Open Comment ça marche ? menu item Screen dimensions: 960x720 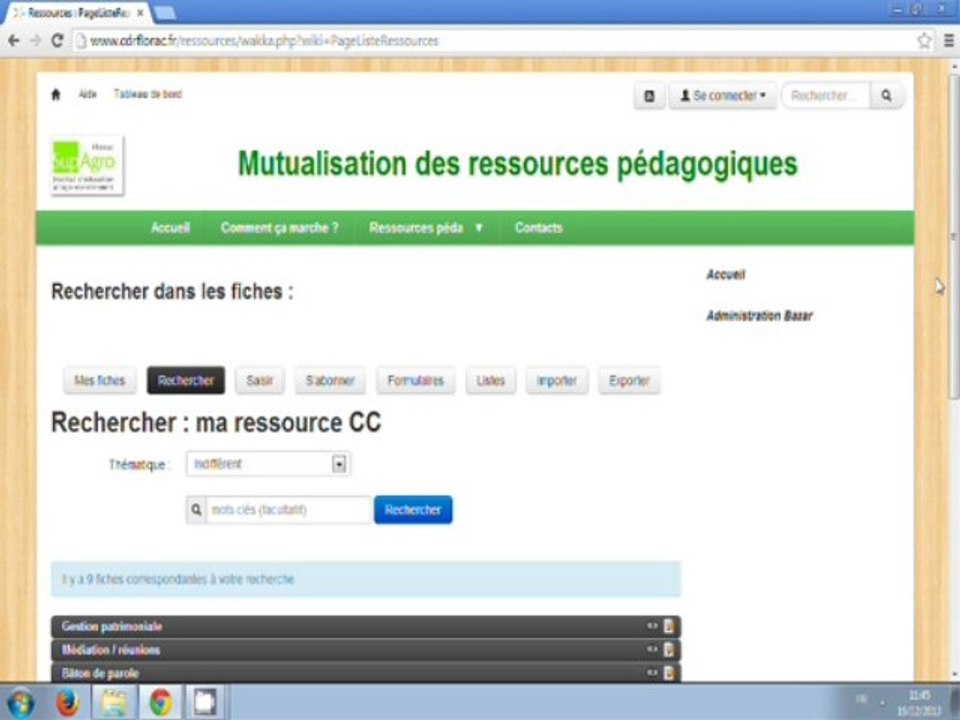279,228
